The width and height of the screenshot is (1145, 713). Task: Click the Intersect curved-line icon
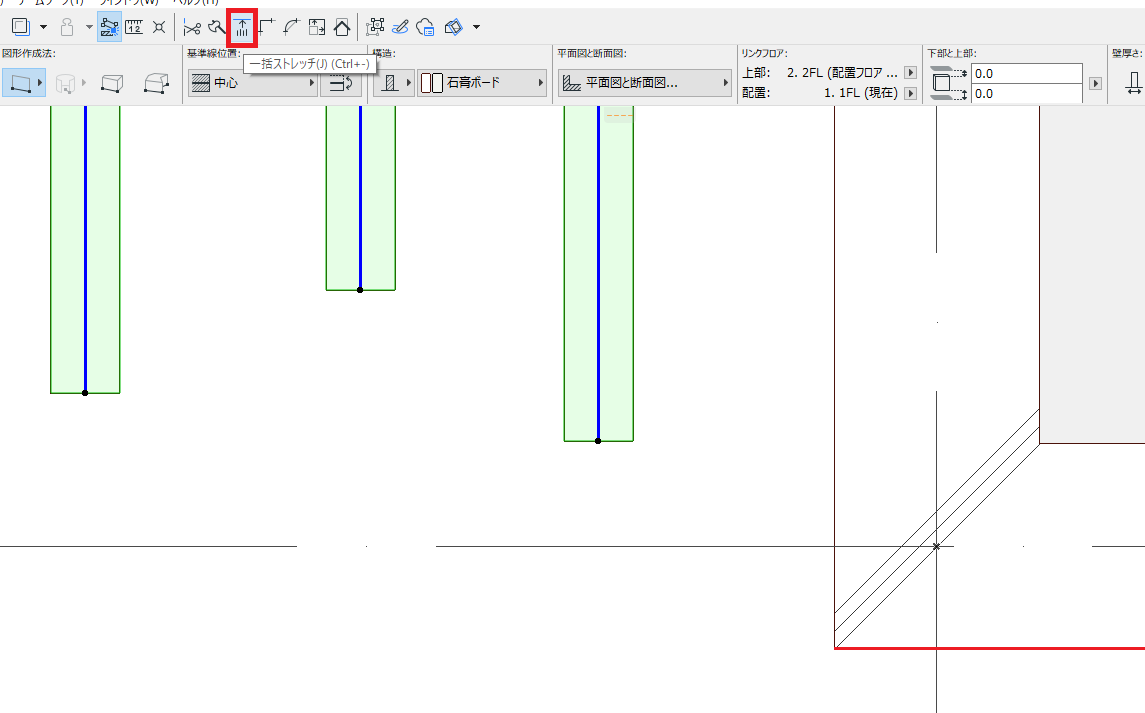tap(291, 28)
